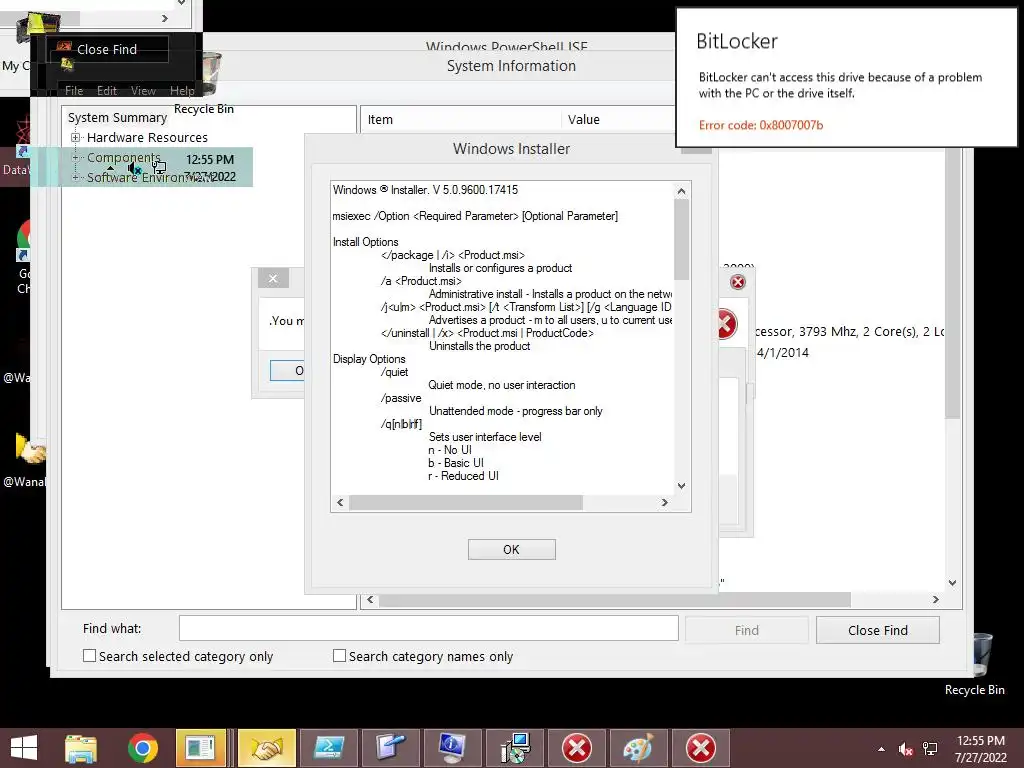
Task: Select the last red X taskbar icon
Action: [700, 748]
